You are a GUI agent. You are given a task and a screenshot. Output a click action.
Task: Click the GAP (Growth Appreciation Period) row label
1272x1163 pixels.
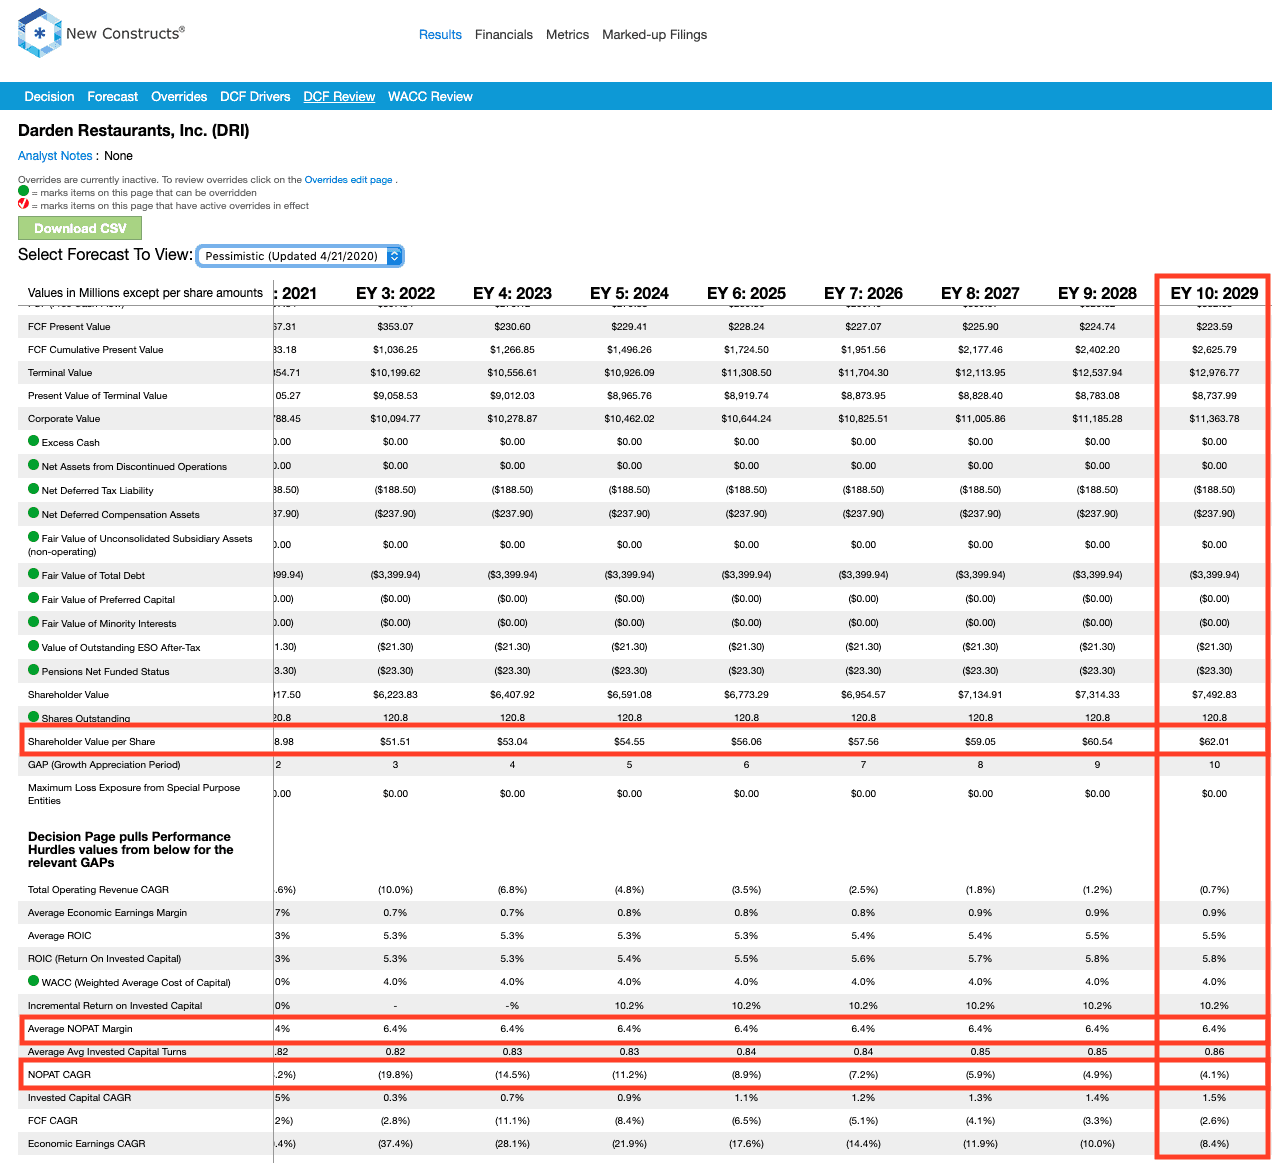(x=104, y=765)
